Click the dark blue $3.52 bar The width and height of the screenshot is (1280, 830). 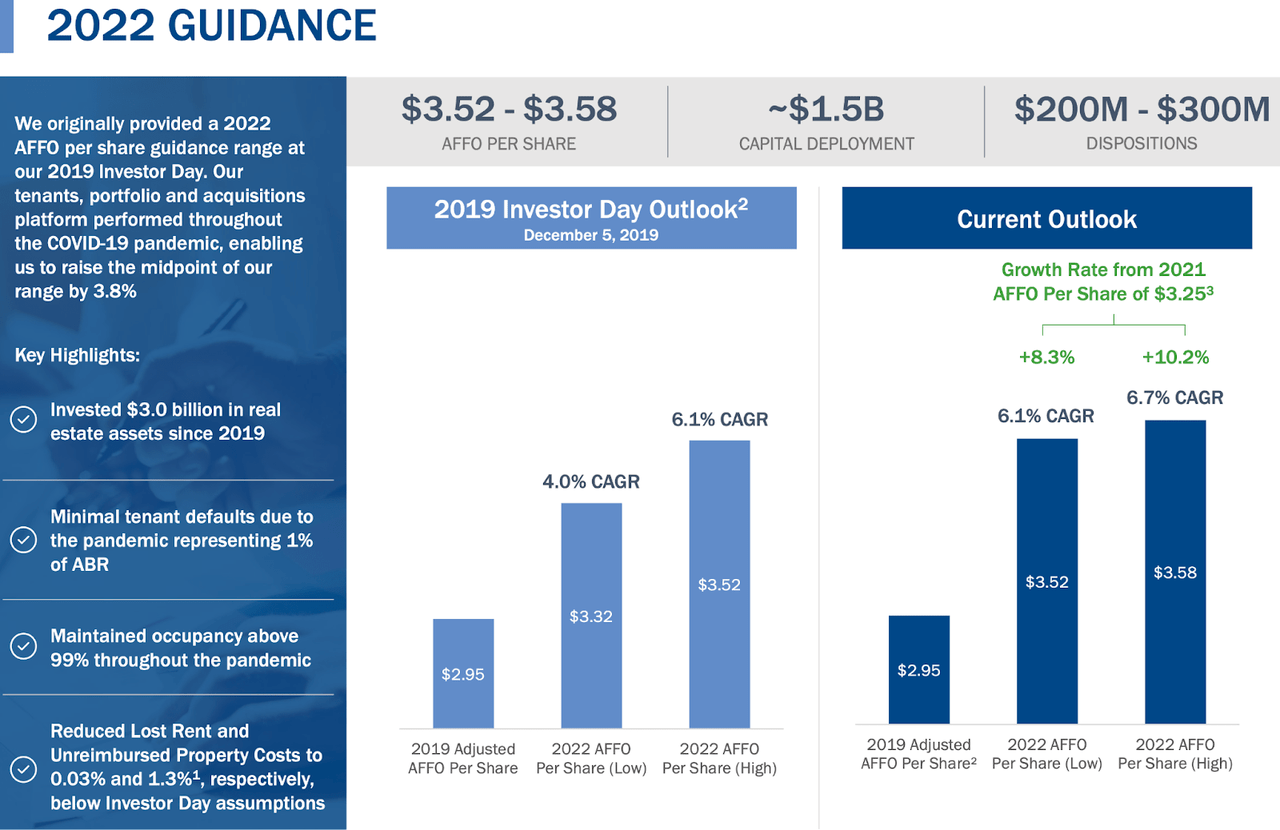(1047, 581)
